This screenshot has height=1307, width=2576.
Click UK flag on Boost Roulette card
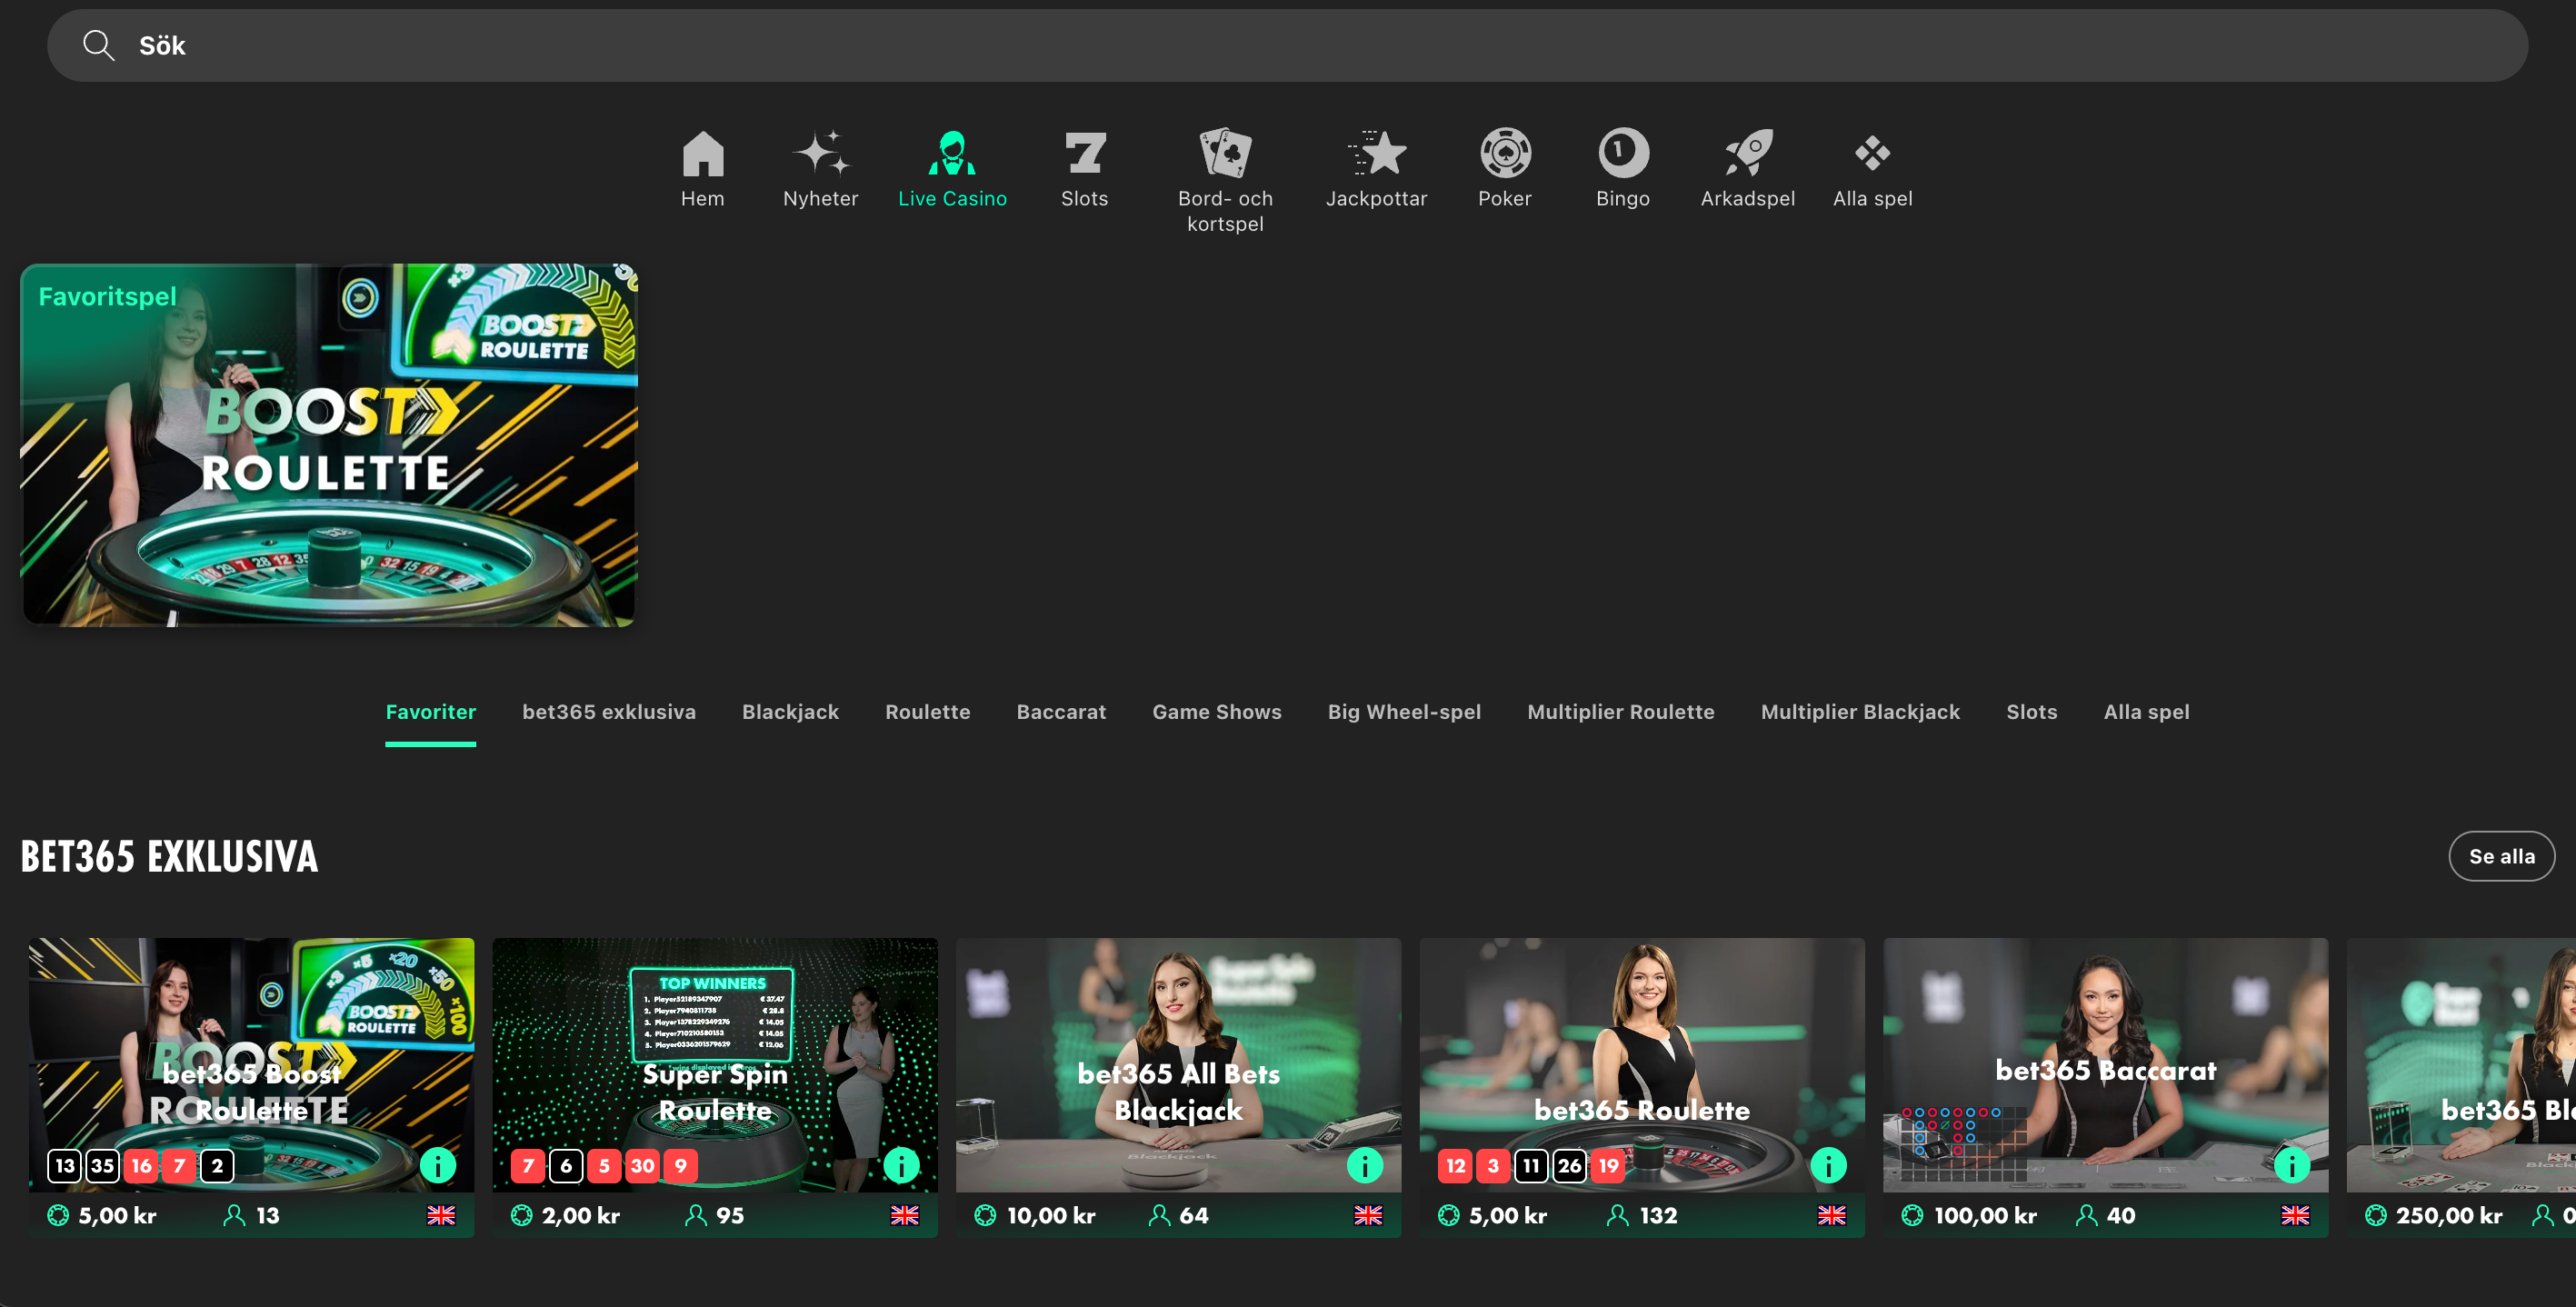(x=441, y=1215)
